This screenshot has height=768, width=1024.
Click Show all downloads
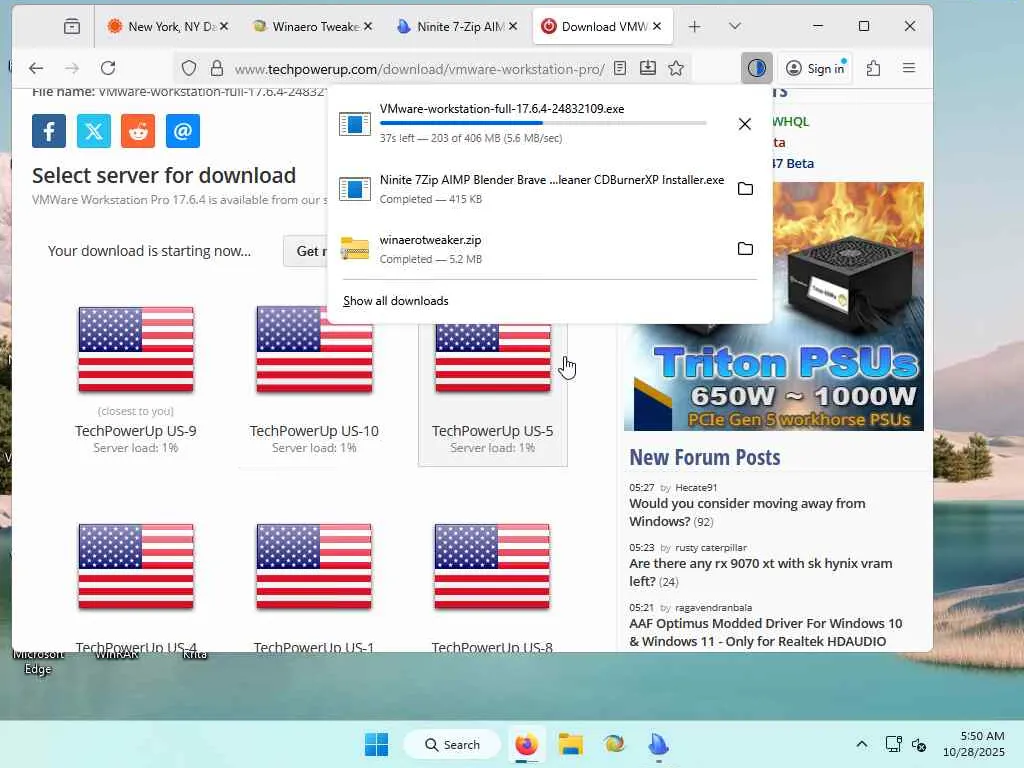[x=396, y=301]
